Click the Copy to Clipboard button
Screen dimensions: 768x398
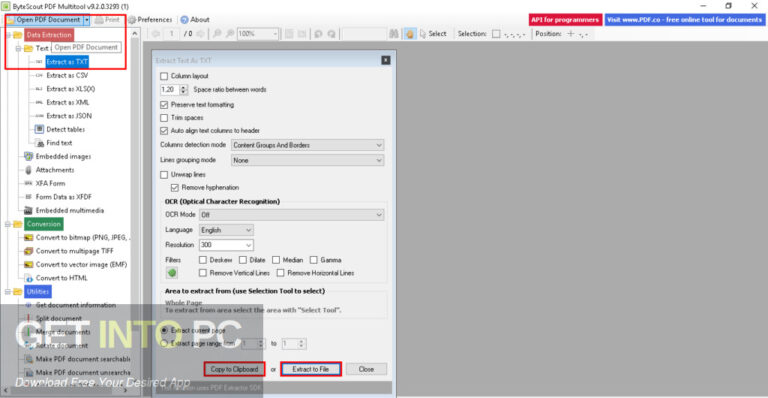(x=234, y=369)
